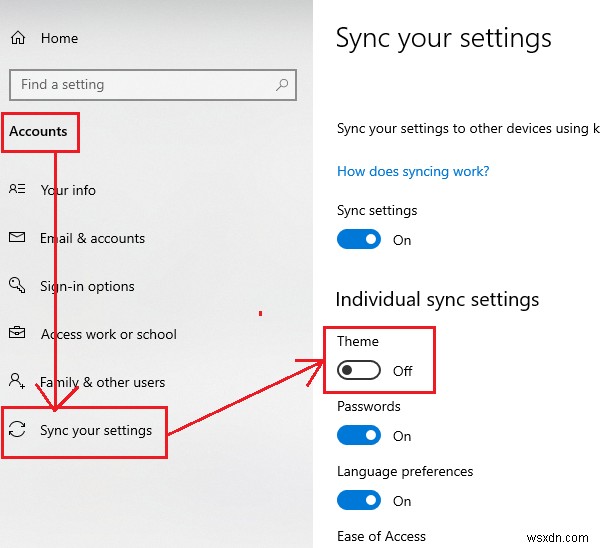Click the Sign-in options key icon

tap(17, 285)
